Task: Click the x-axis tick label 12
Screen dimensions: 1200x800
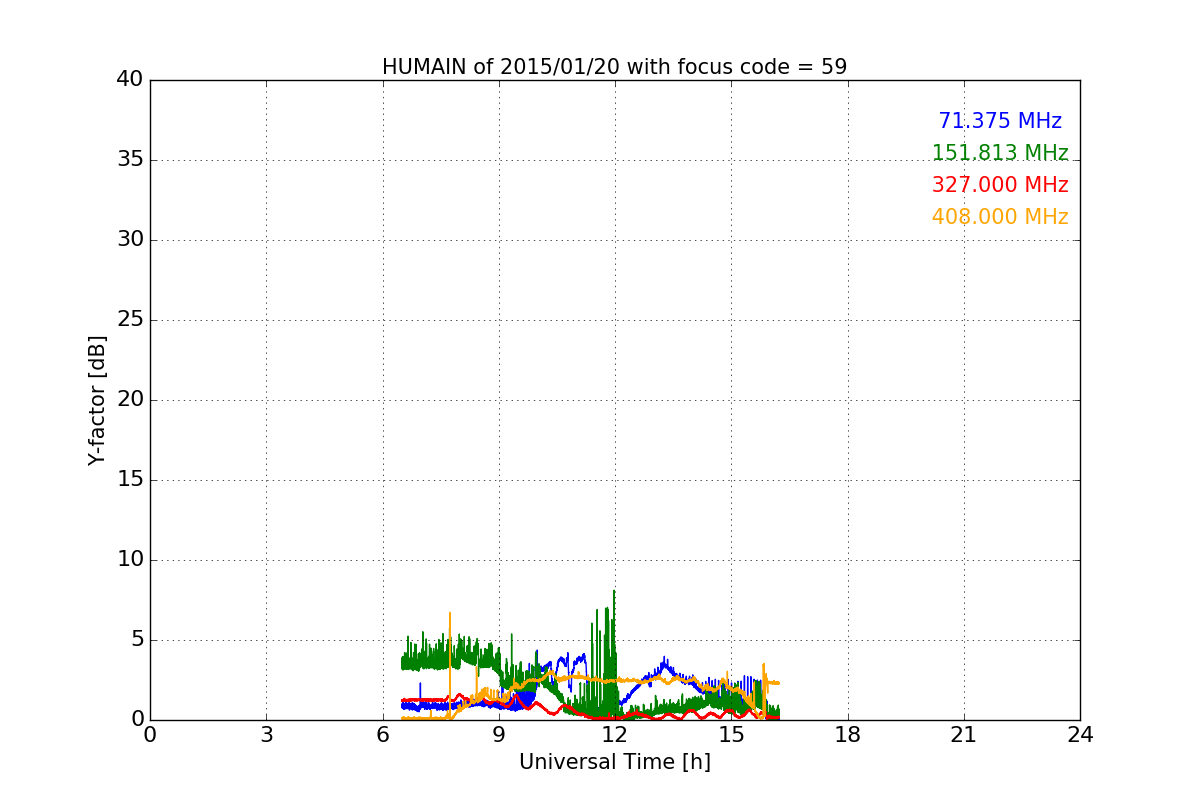Action: [615, 734]
